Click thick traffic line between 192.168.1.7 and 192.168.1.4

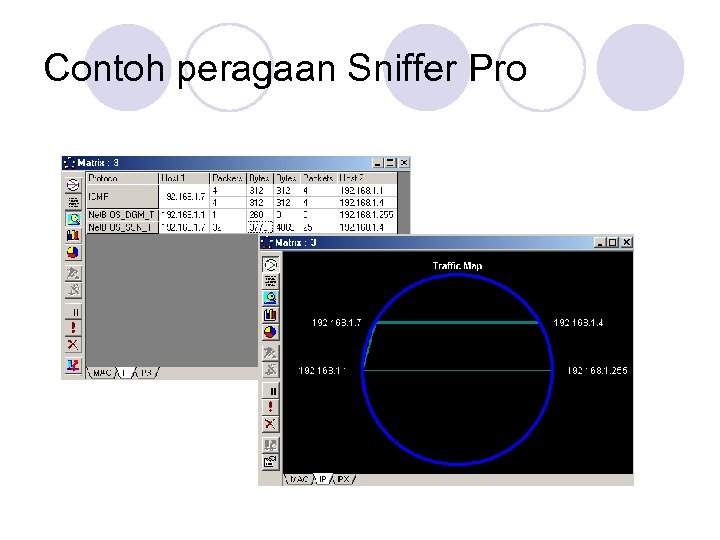click(x=457, y=323)
